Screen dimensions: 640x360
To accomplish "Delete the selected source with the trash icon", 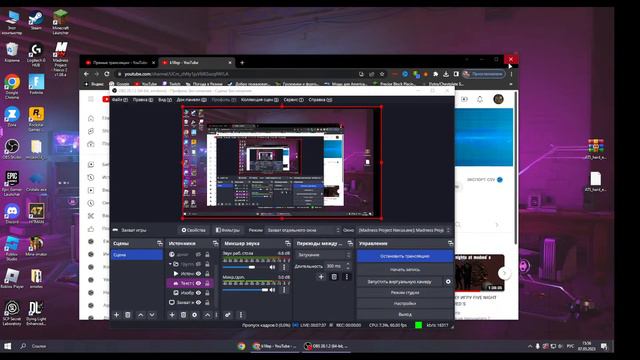I will coord(183,315).
